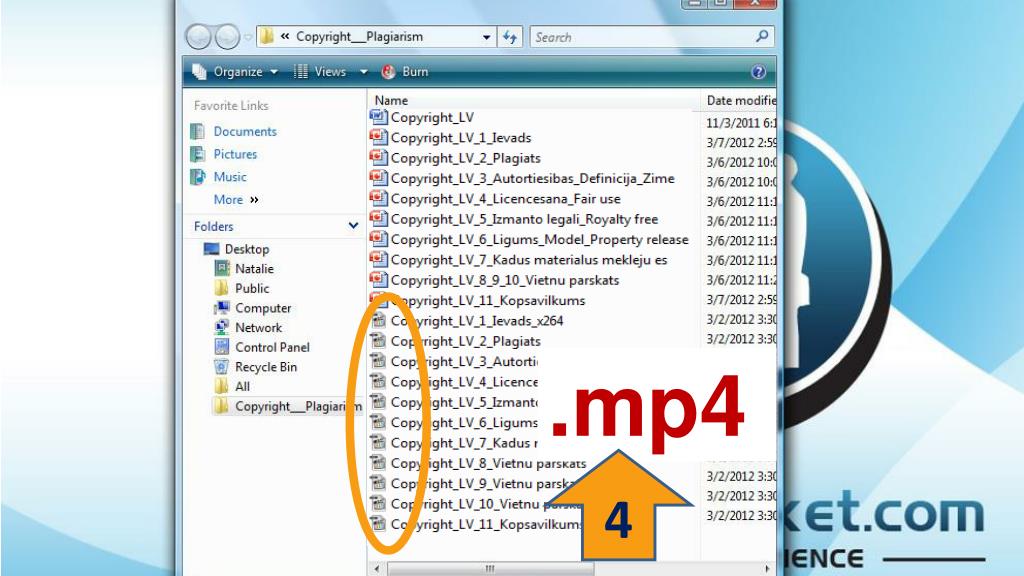Screen dimensions: 1024x576
Task: Select Natalie folder in tree
Action: [x=254, y=268]
